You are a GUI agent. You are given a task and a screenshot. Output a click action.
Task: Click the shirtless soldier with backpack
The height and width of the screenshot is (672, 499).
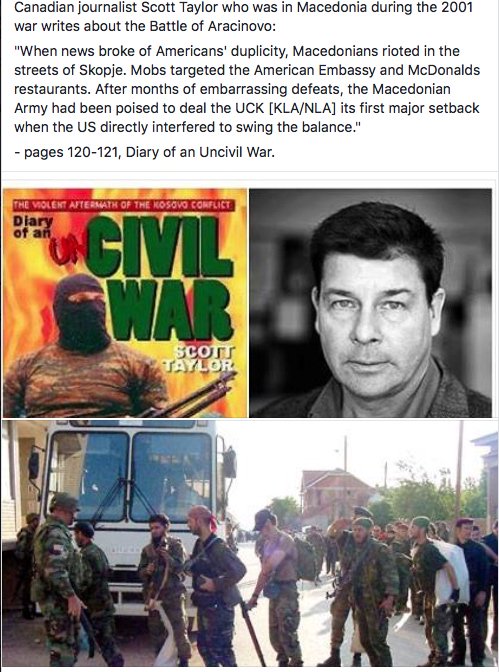click(277, 585)
